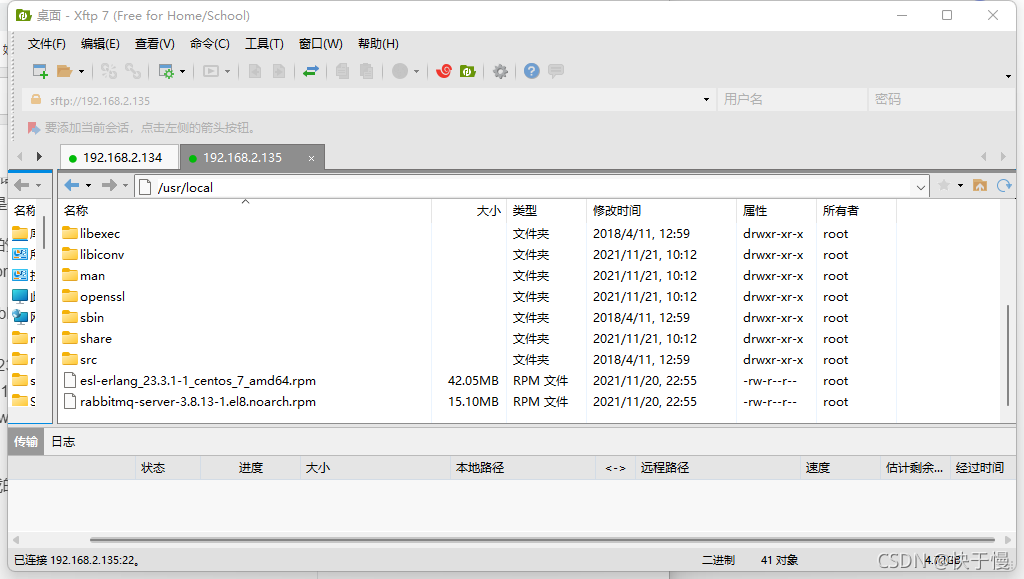Switch to the 192.168.2.134 tab

click(x=120, y=157)
